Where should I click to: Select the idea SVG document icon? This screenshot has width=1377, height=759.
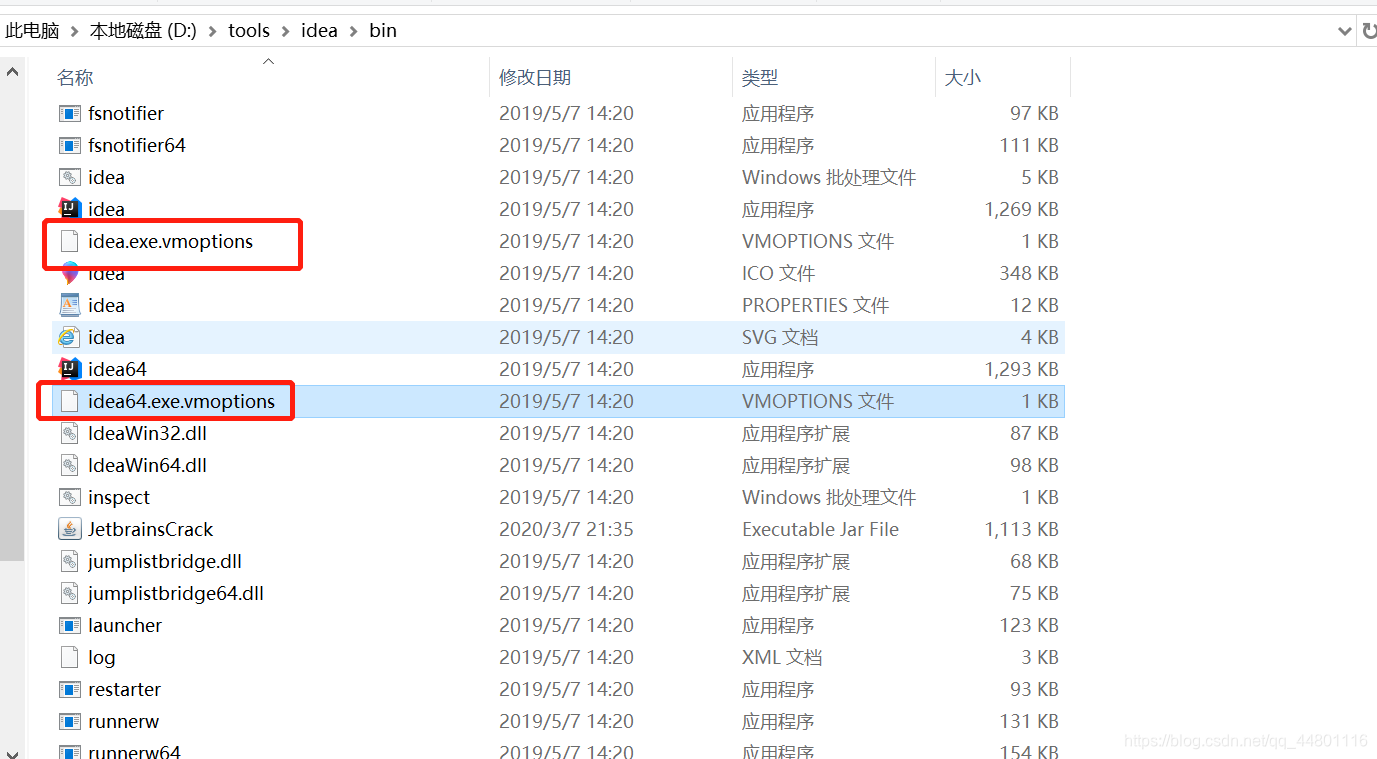coord(69,337)
